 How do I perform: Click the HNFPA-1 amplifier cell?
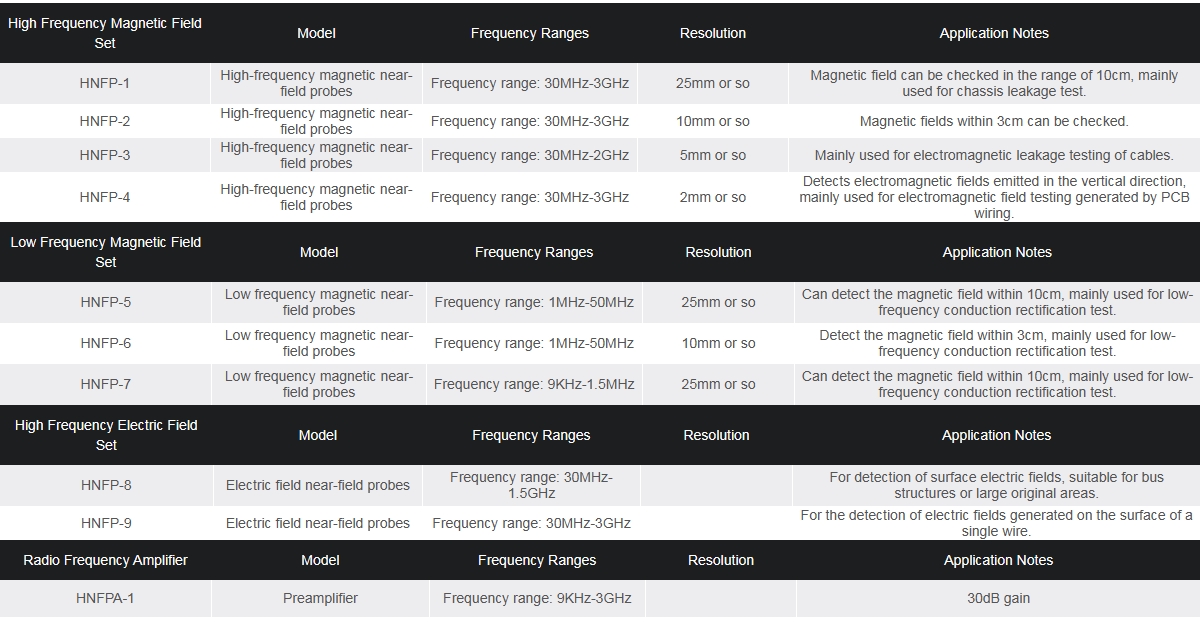pyautogui.click(x=105, y=598)
